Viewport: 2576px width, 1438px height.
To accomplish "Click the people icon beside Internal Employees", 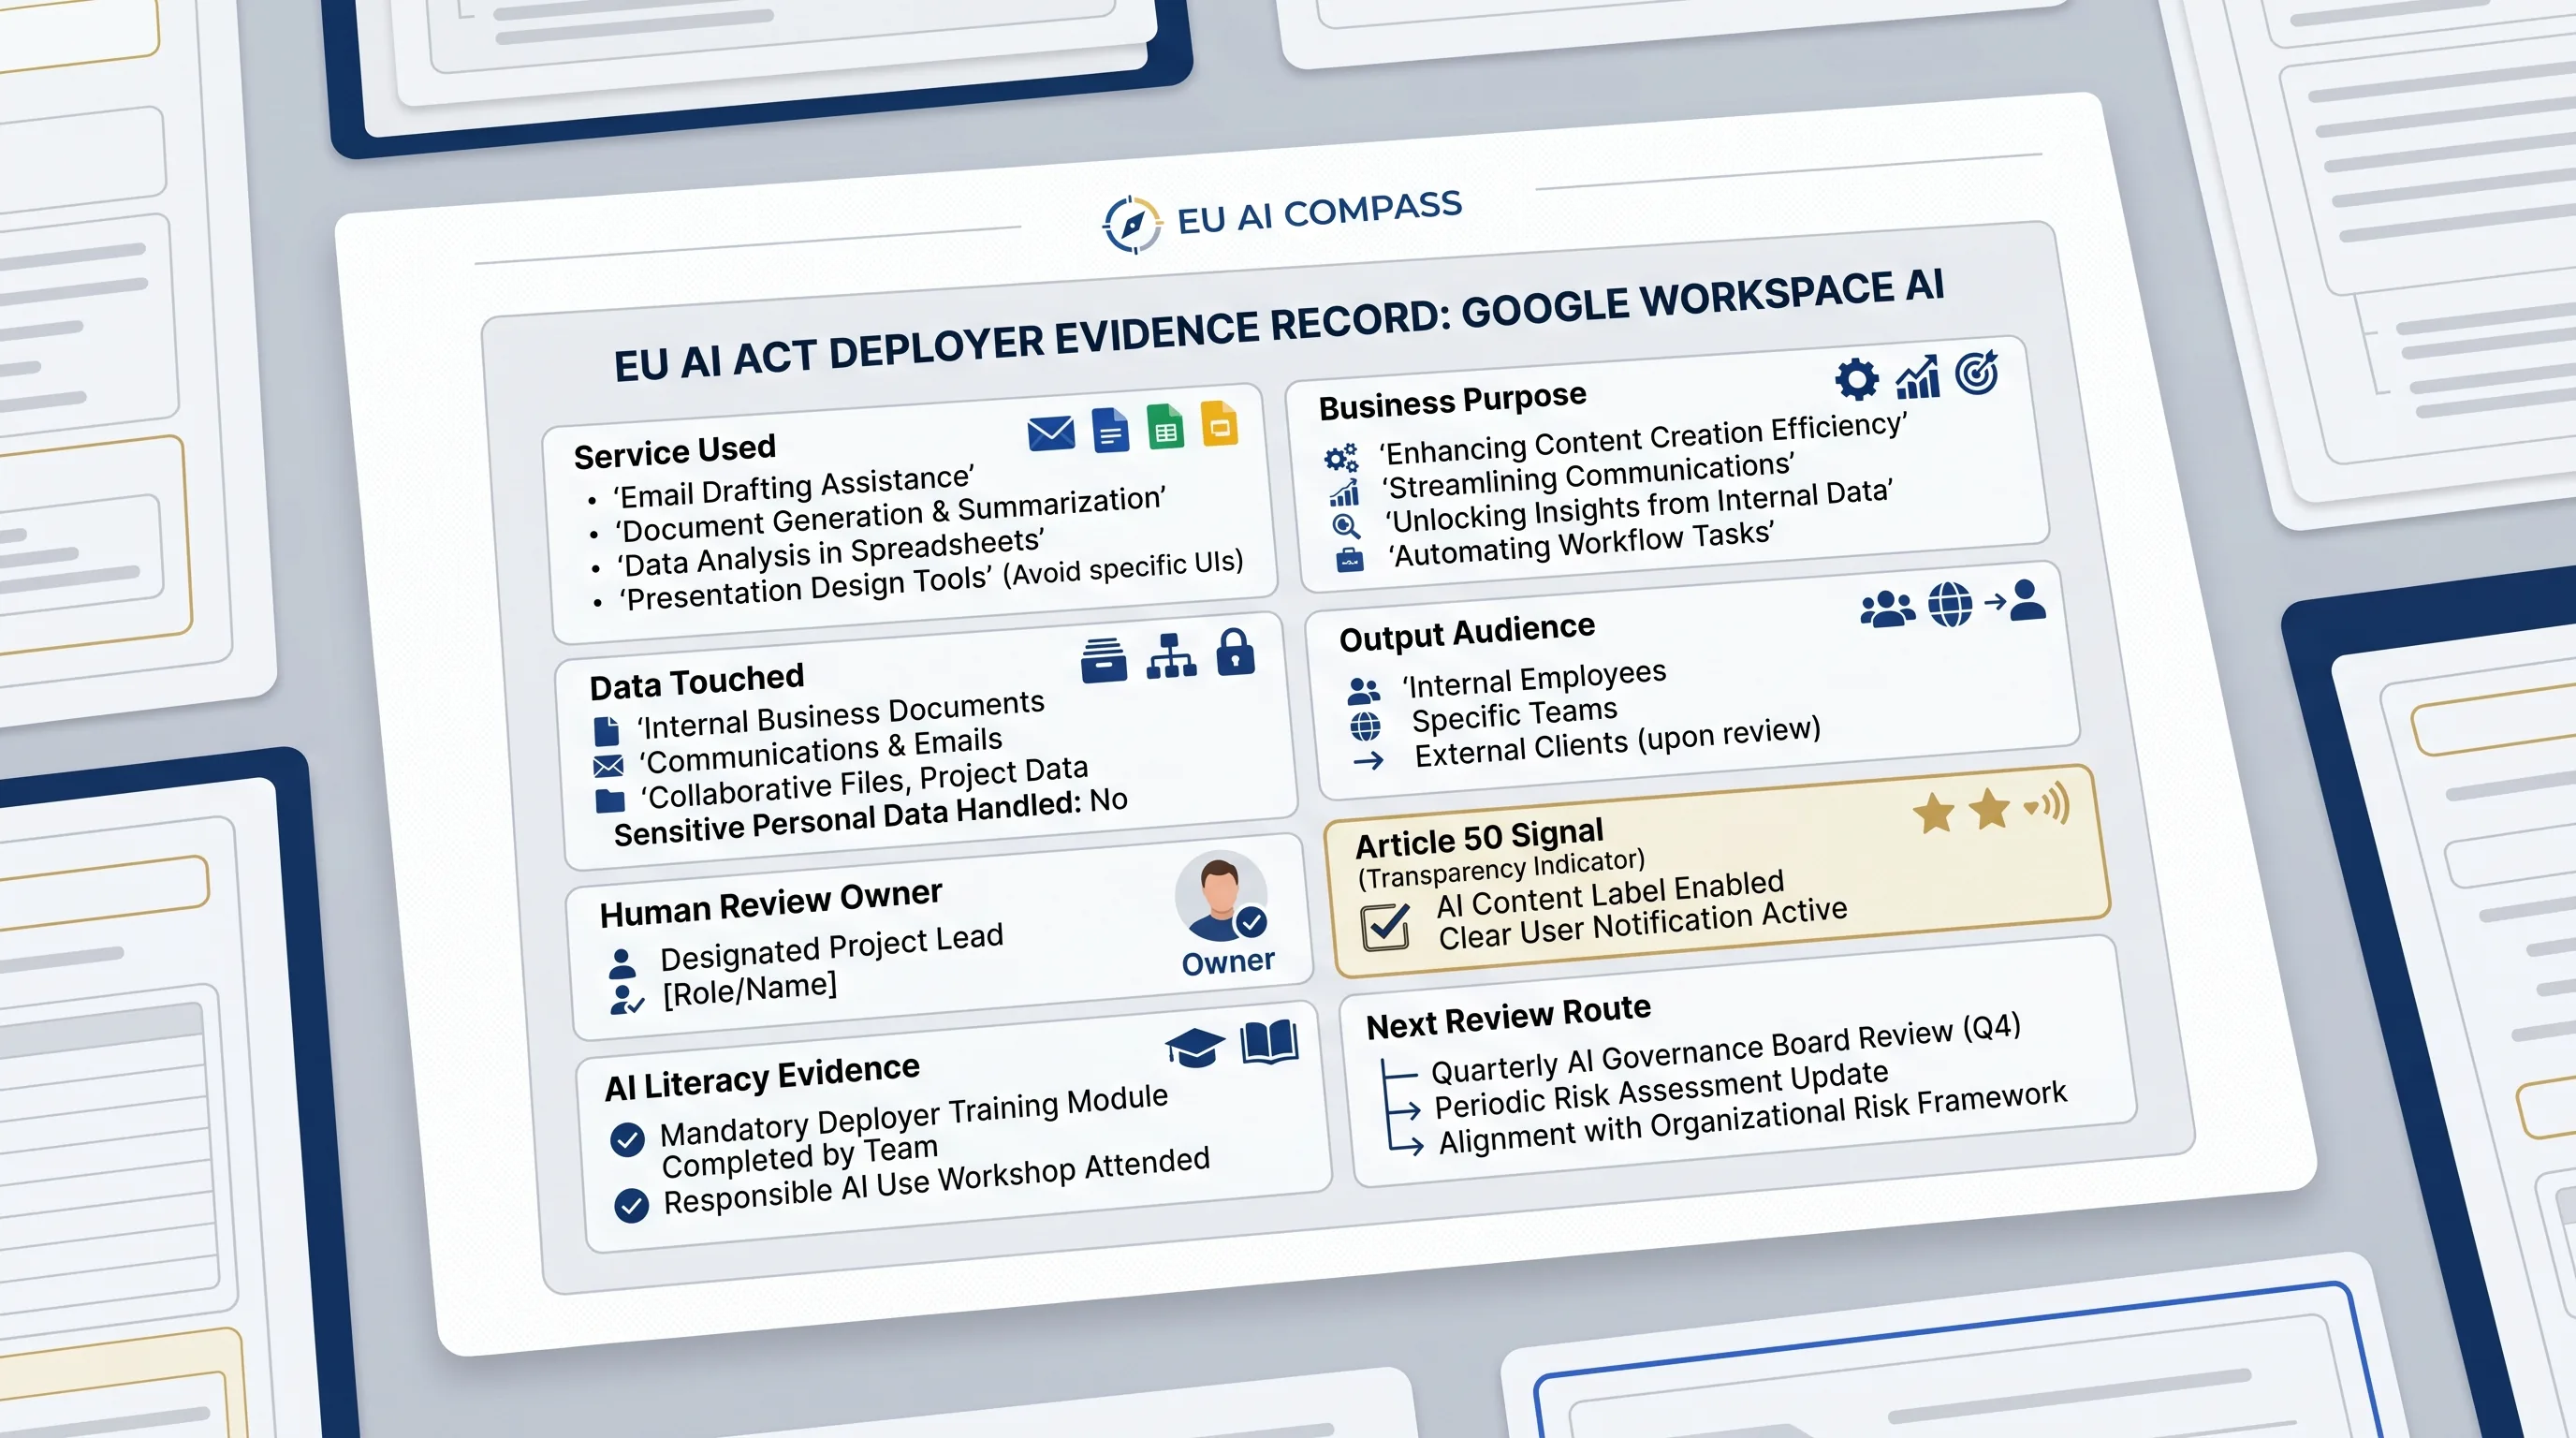I will (1364, 691).
